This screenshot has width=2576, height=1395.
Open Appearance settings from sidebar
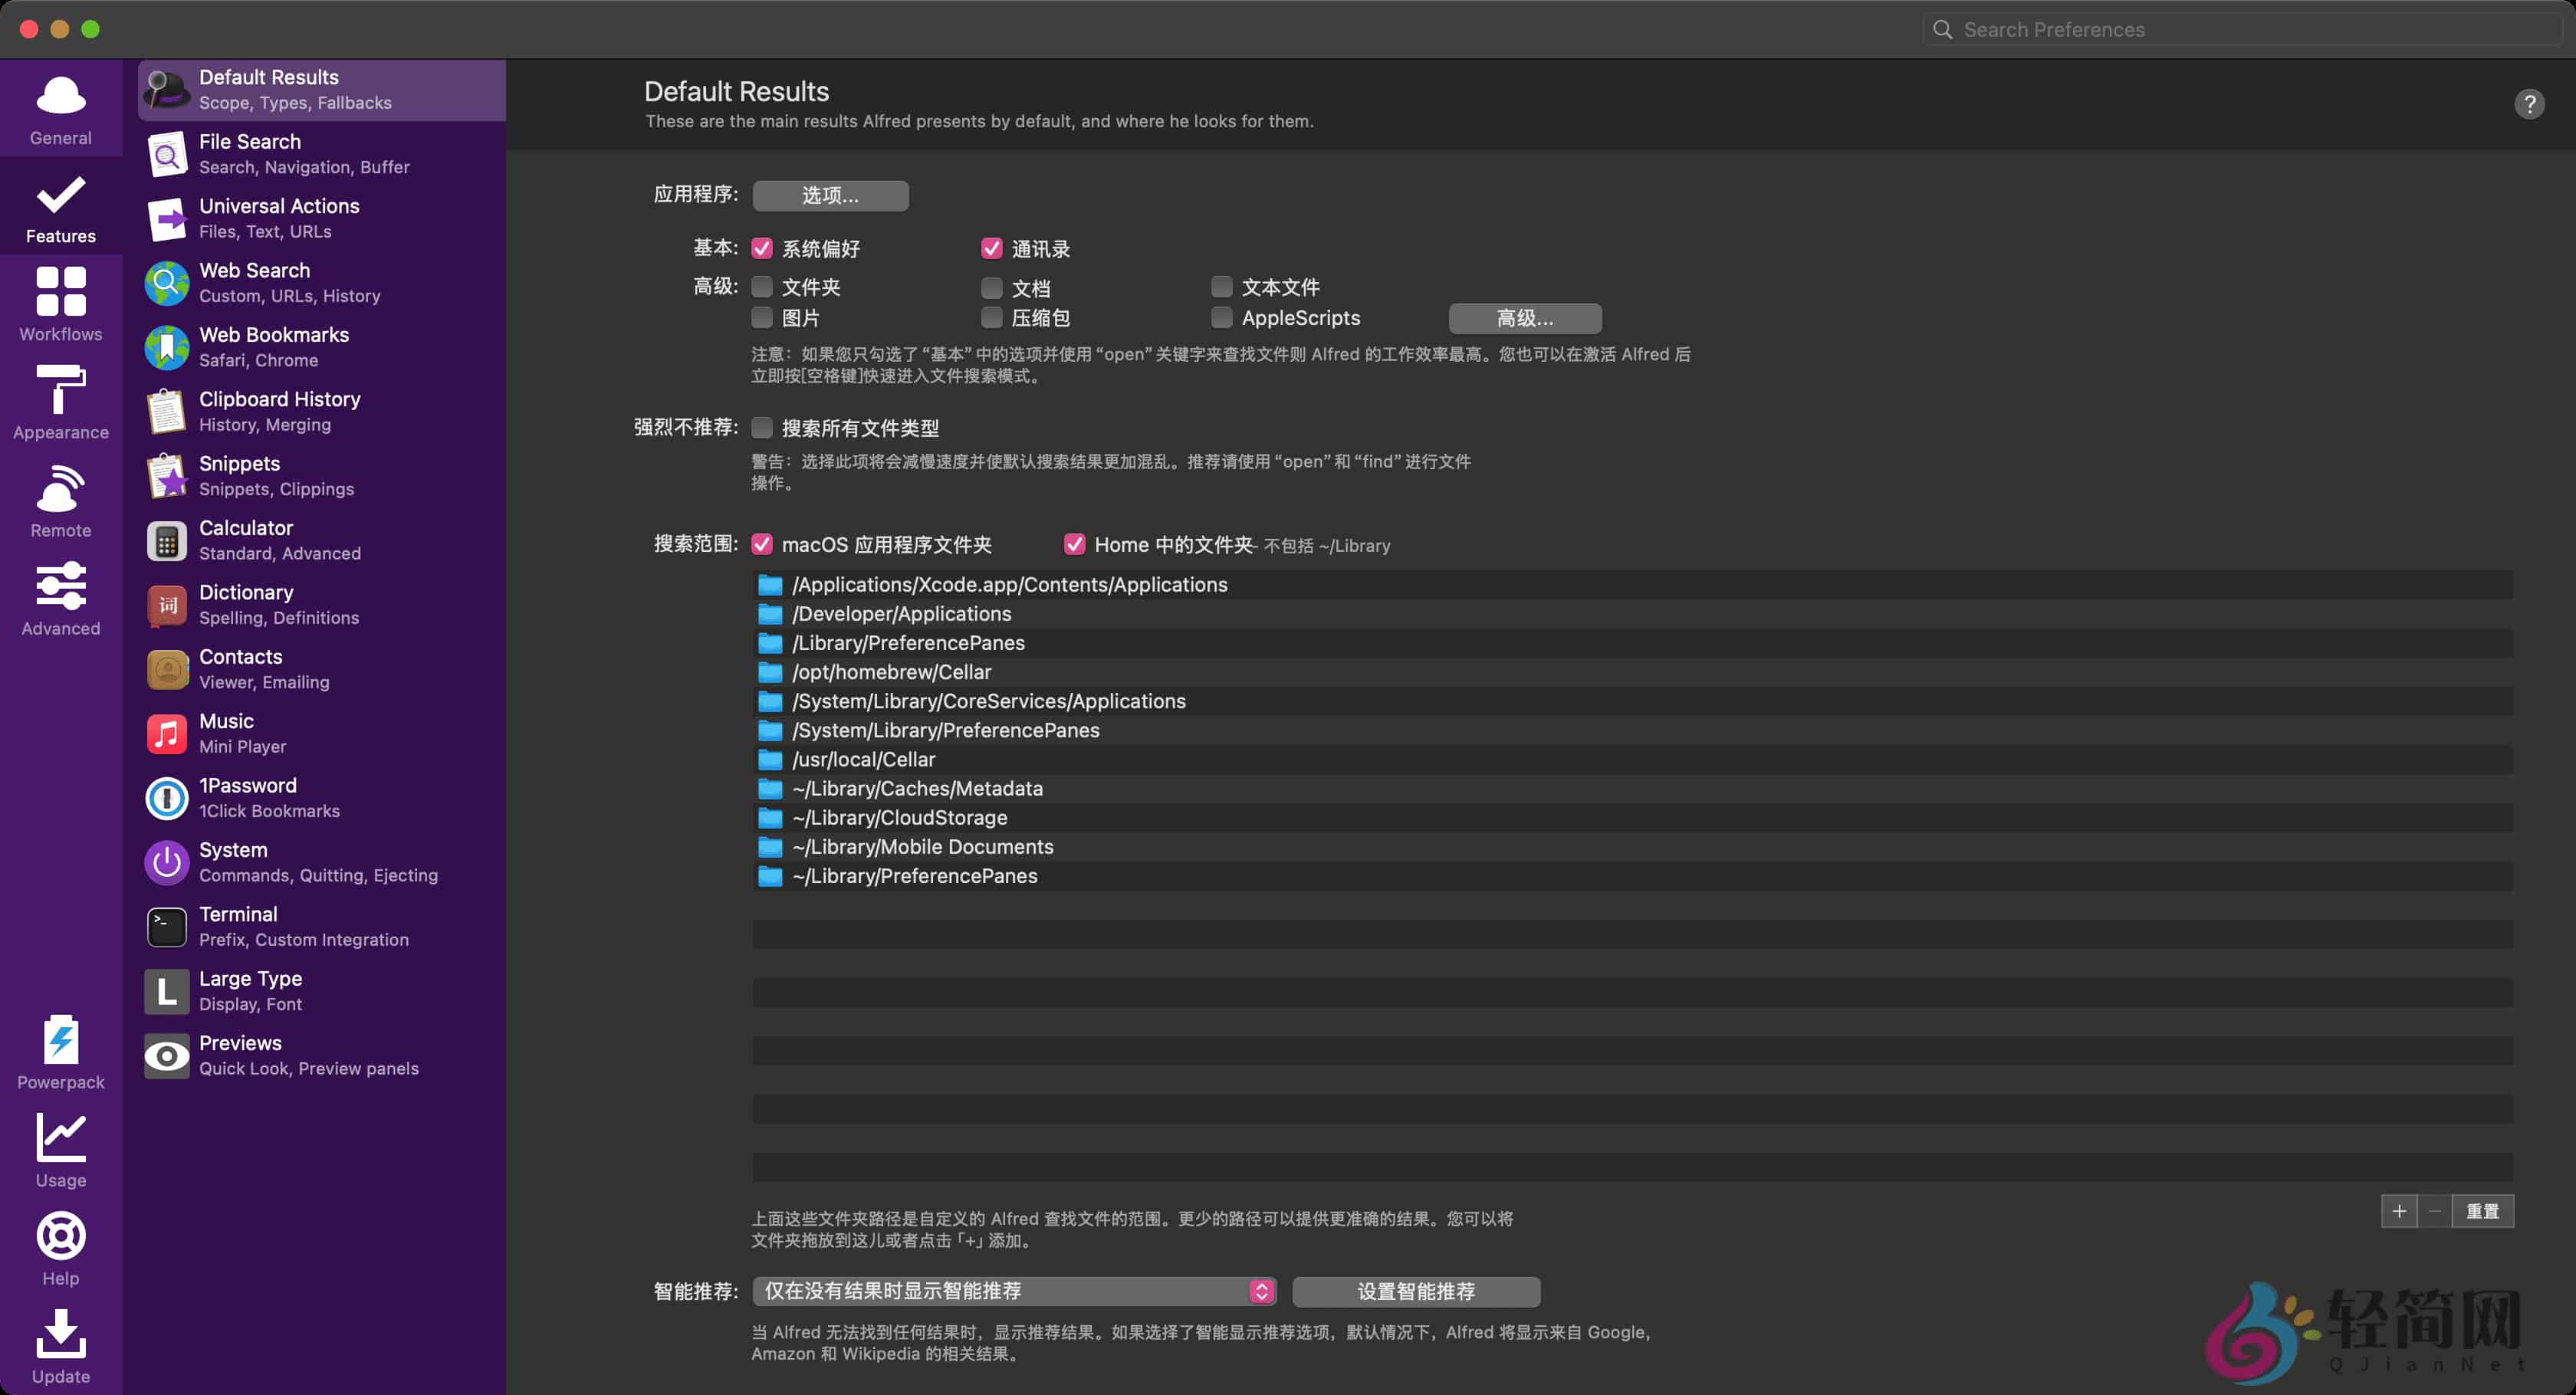pyautogui.click(x=60, y=400)
